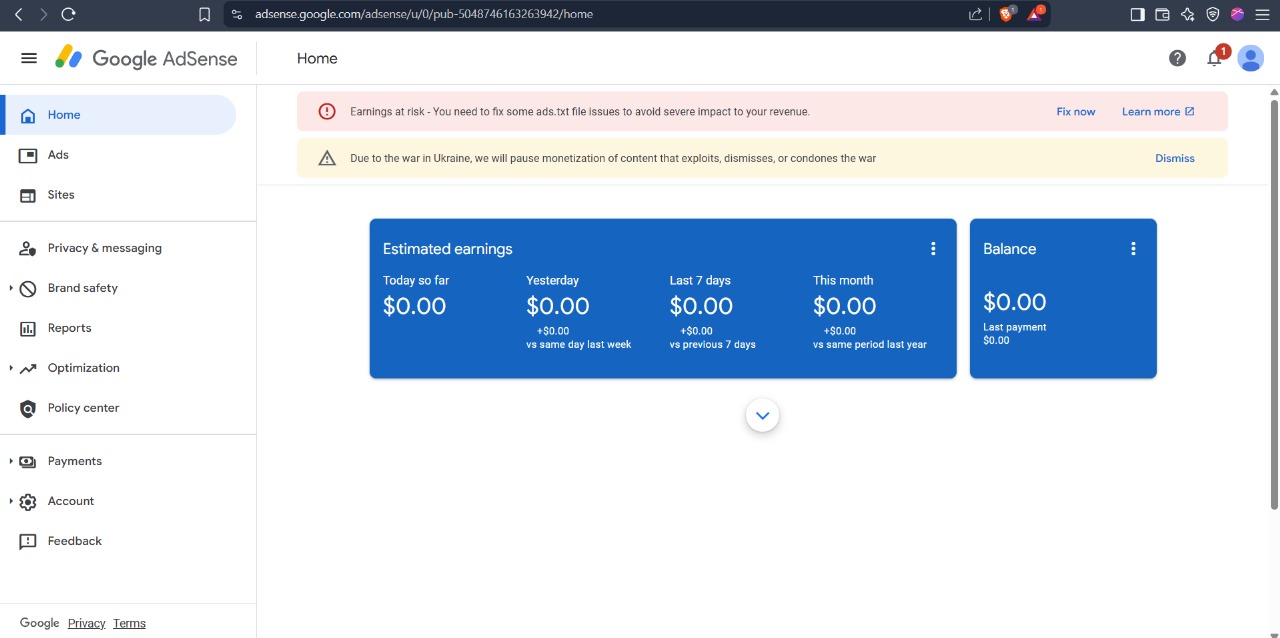Reload the AdSense page
Screen dimensions: 1280x638
68,14
